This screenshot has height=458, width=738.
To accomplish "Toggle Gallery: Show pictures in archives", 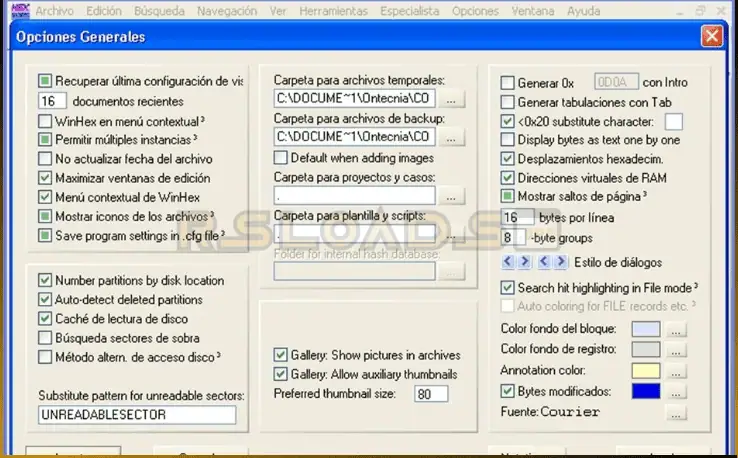I will tap(281, 355).
